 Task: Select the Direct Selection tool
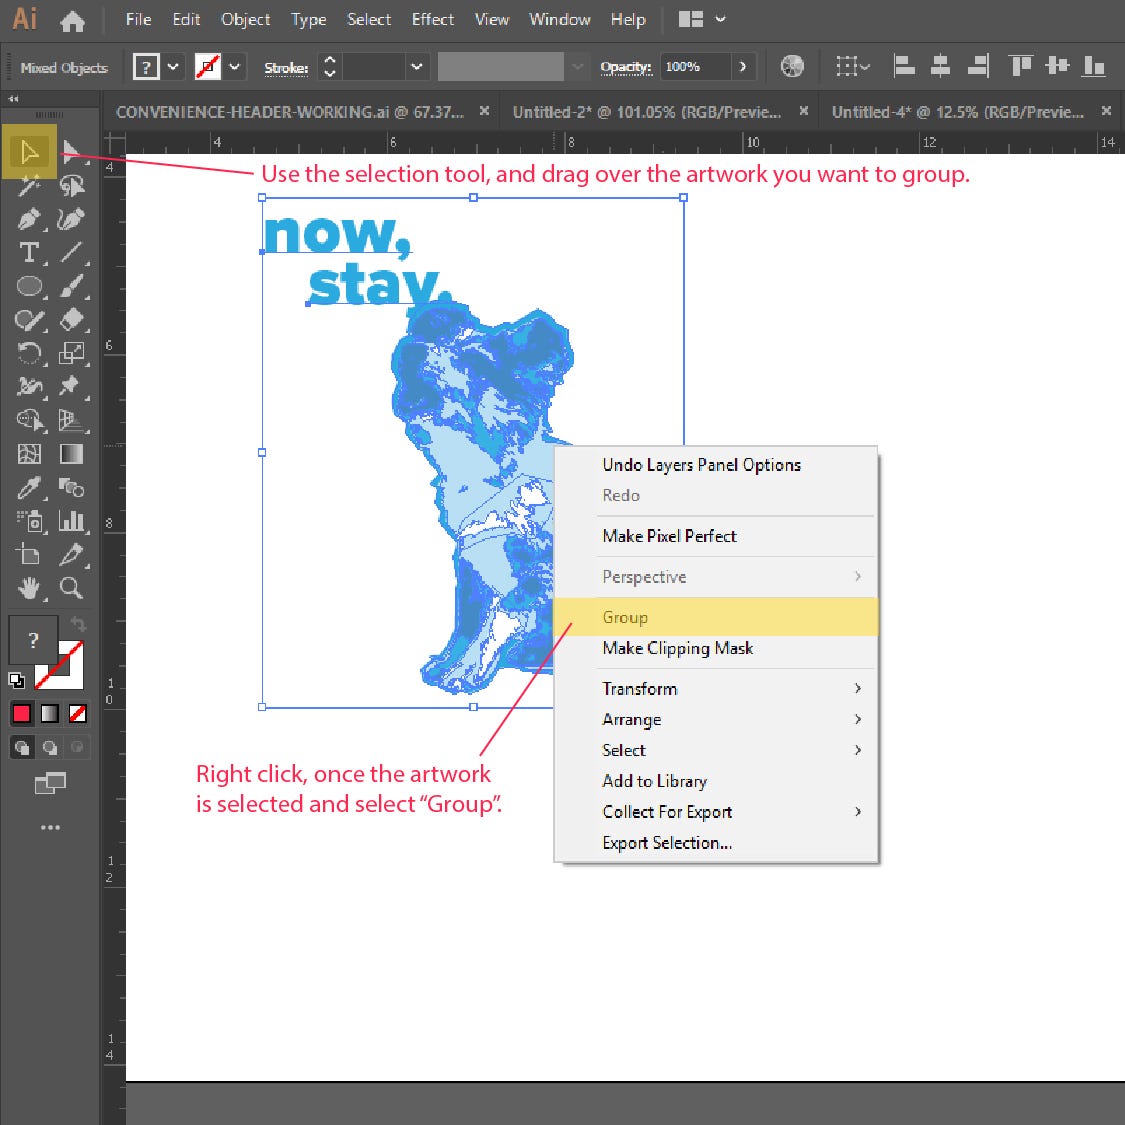click(70, 152)
